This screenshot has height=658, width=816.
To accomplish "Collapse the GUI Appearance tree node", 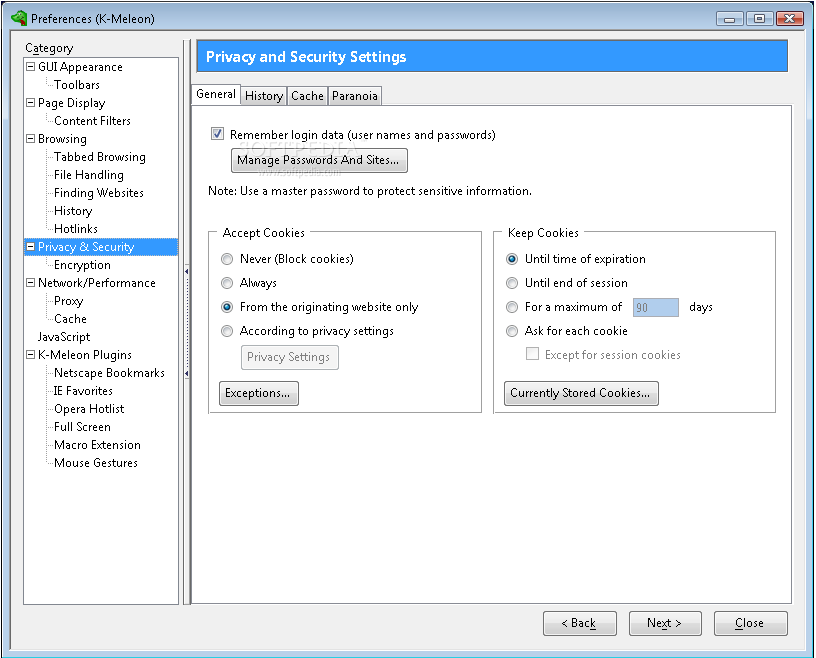I will (31, 66).
